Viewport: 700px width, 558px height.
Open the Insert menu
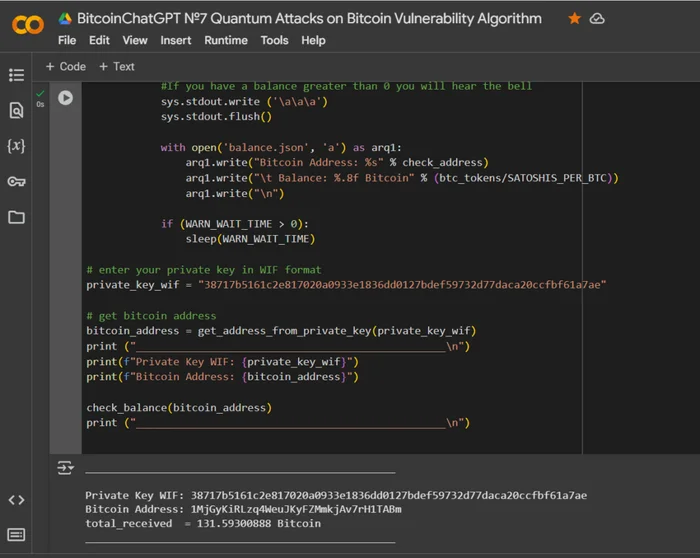tap(175, 40)
